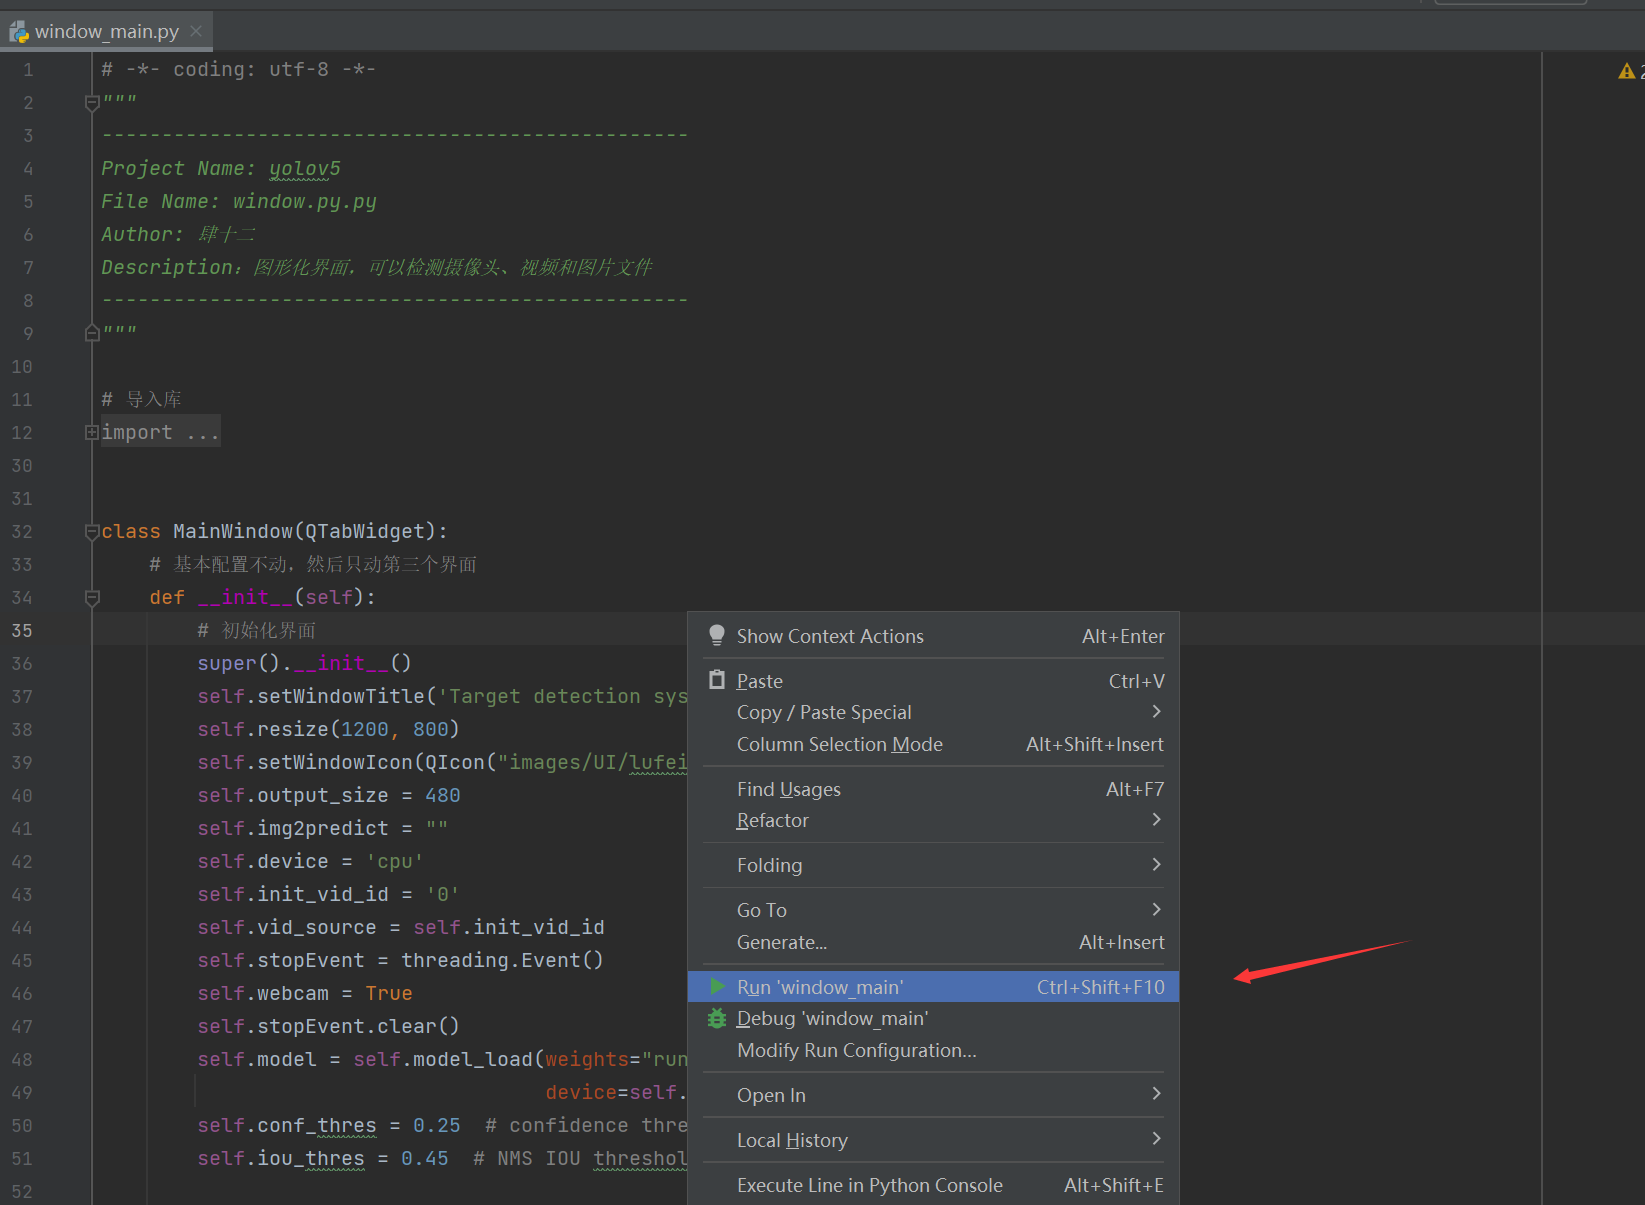The image size is (1645, 1205).
Task: Click the green Run triangle icon
Action: (x=717, y=987)
